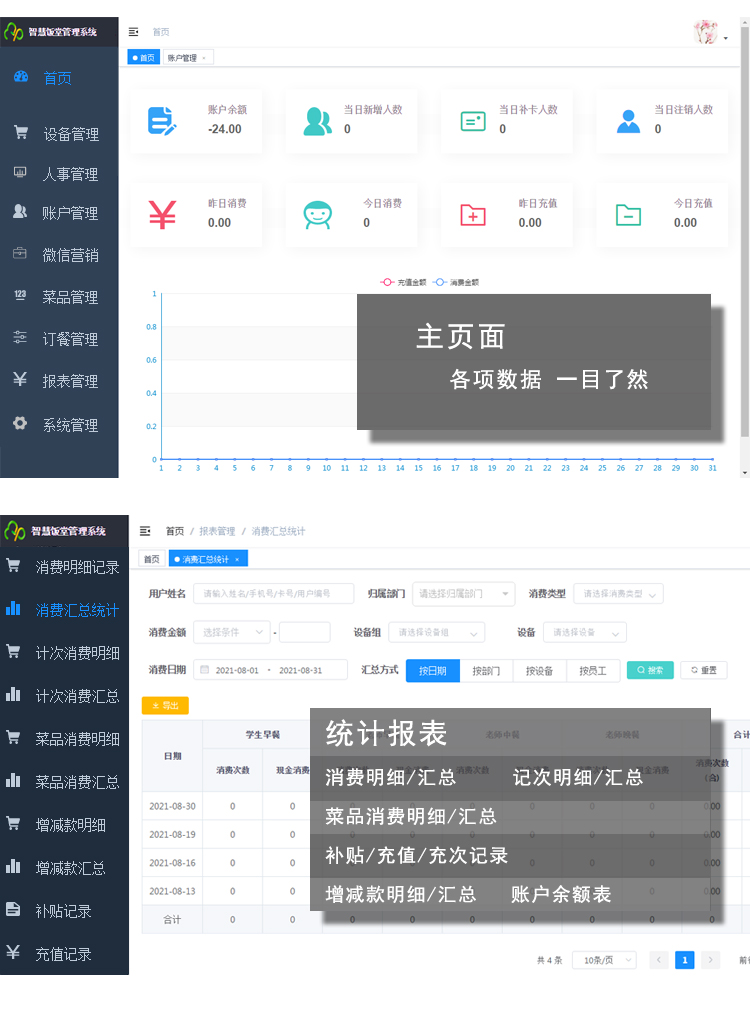Screen dimensions: 750x1018
Task: Switch to 首页 tab in bottom panel
Action: [x=152, y=559]
